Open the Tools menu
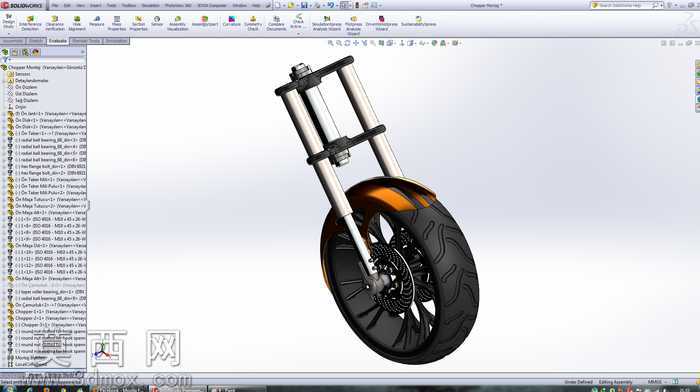The width and height of the screenshot is (700, 392). [x=111, y=5]
